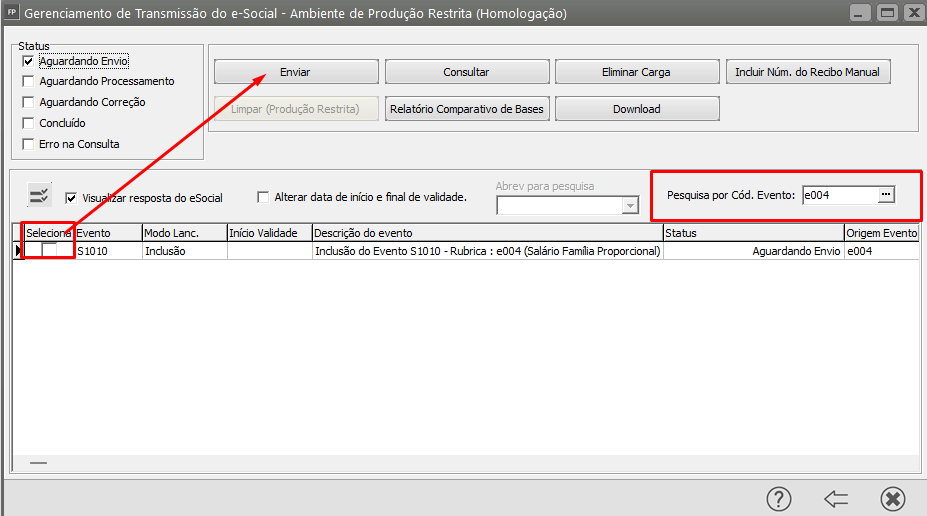Tick the Seleciona checkbox for S1010 row
927x516 pixels.
point(49,251)
